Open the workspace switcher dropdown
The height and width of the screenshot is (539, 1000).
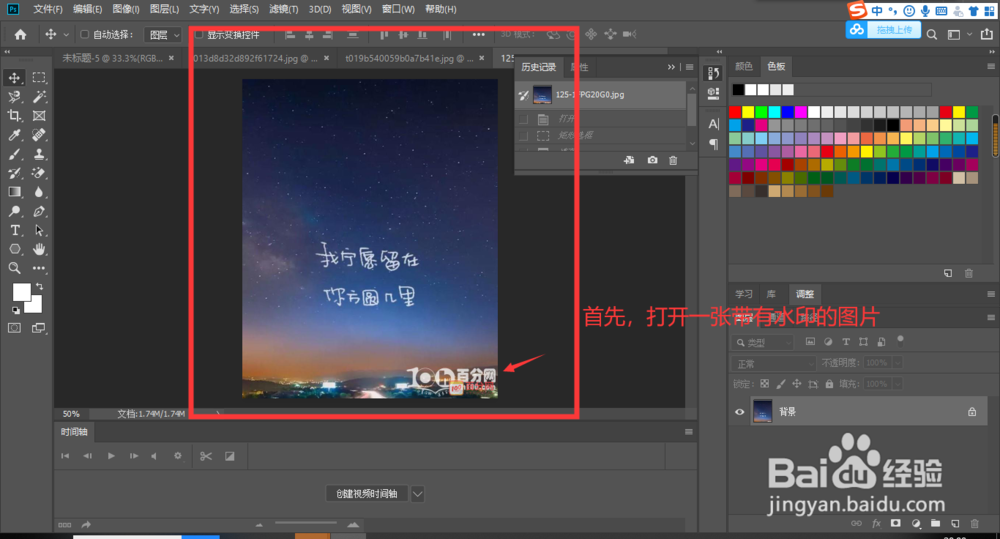pyautogui.click(x=959, y=34)
